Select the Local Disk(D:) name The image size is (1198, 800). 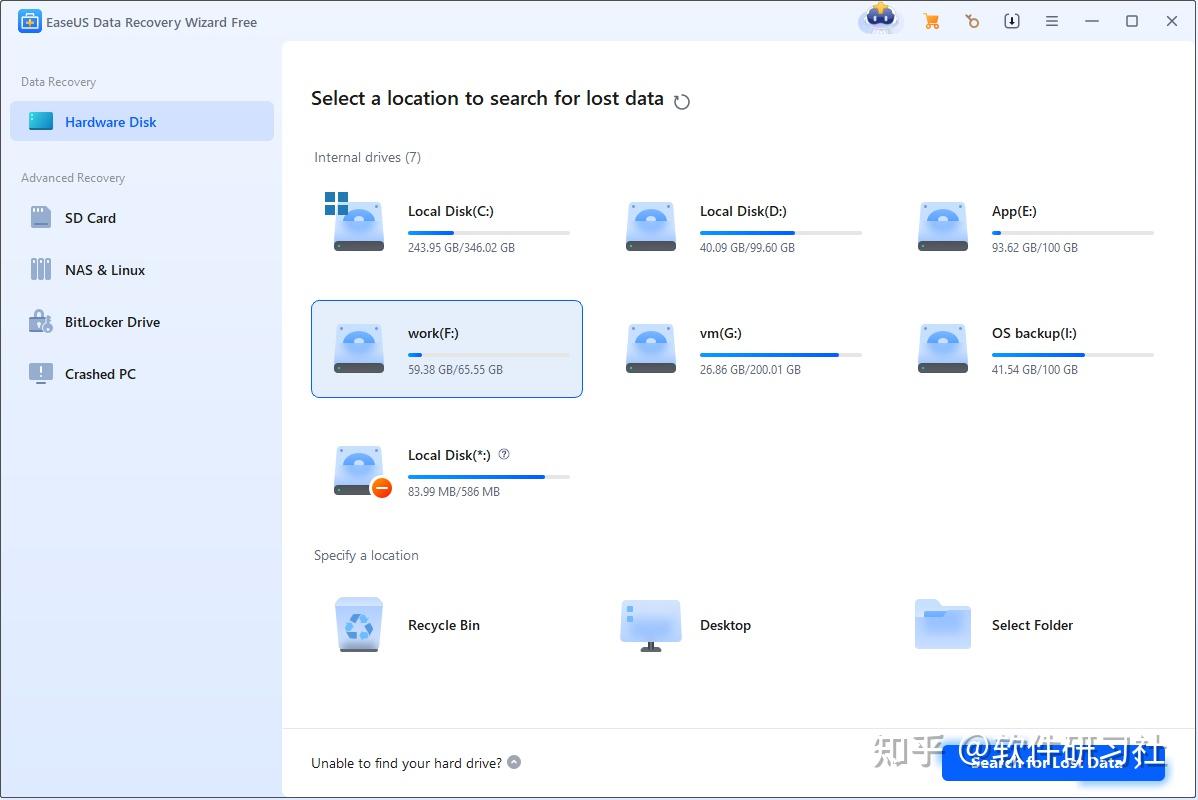click(x=743, y=211)
